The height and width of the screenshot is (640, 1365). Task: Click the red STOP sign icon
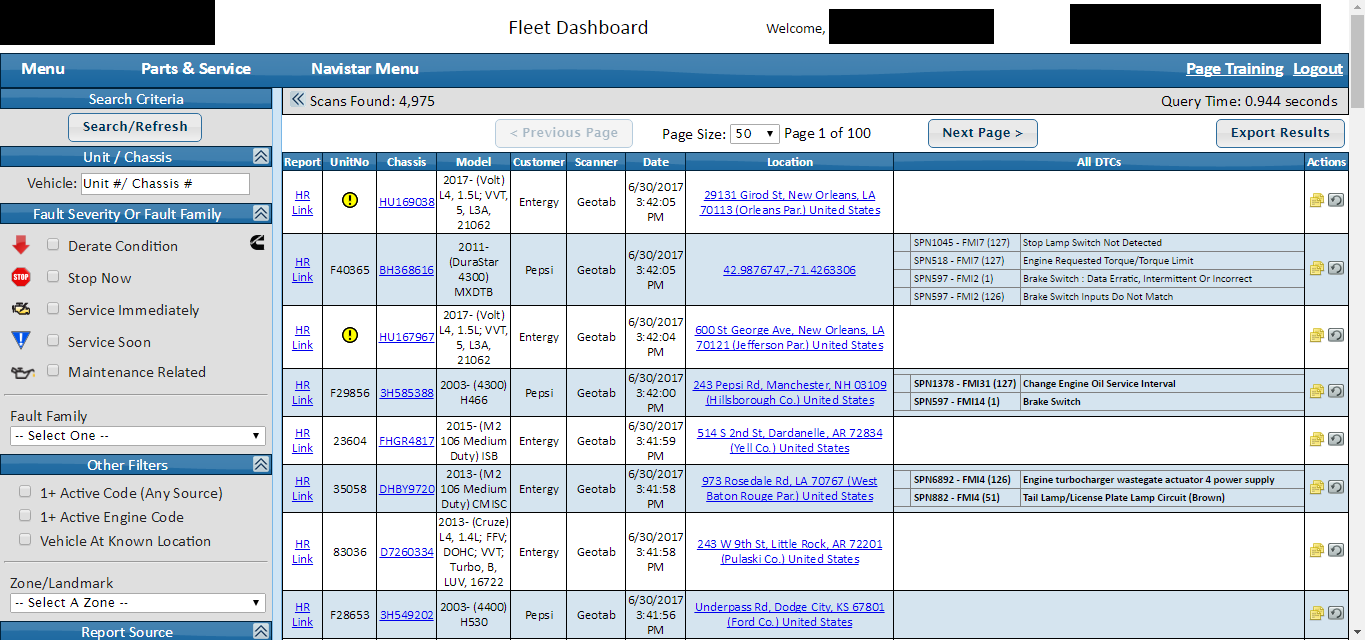point(21,278)
